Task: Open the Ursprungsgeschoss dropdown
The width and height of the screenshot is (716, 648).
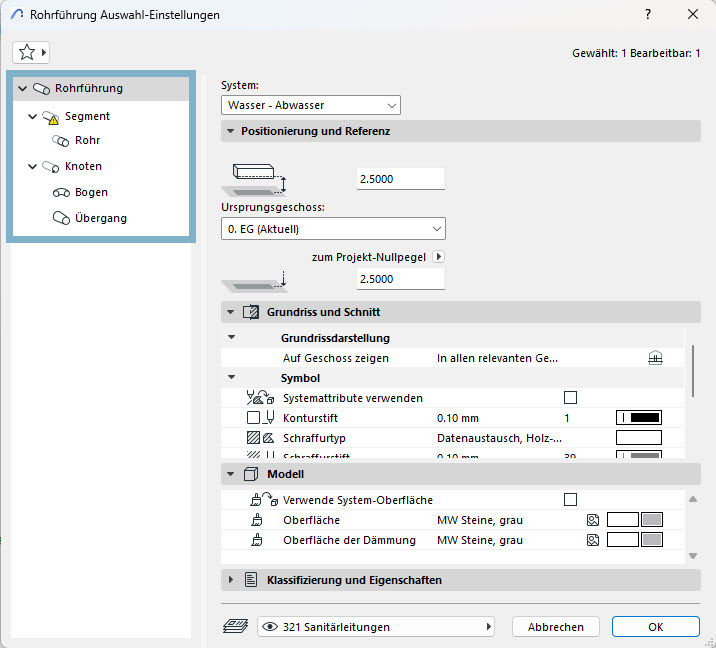Action: pos(333,228)
